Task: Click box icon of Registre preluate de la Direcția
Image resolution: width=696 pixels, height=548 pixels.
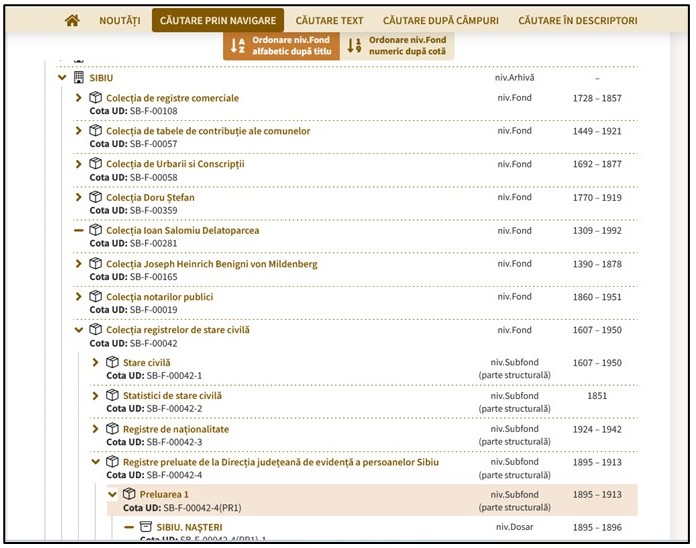Action: 112,461
